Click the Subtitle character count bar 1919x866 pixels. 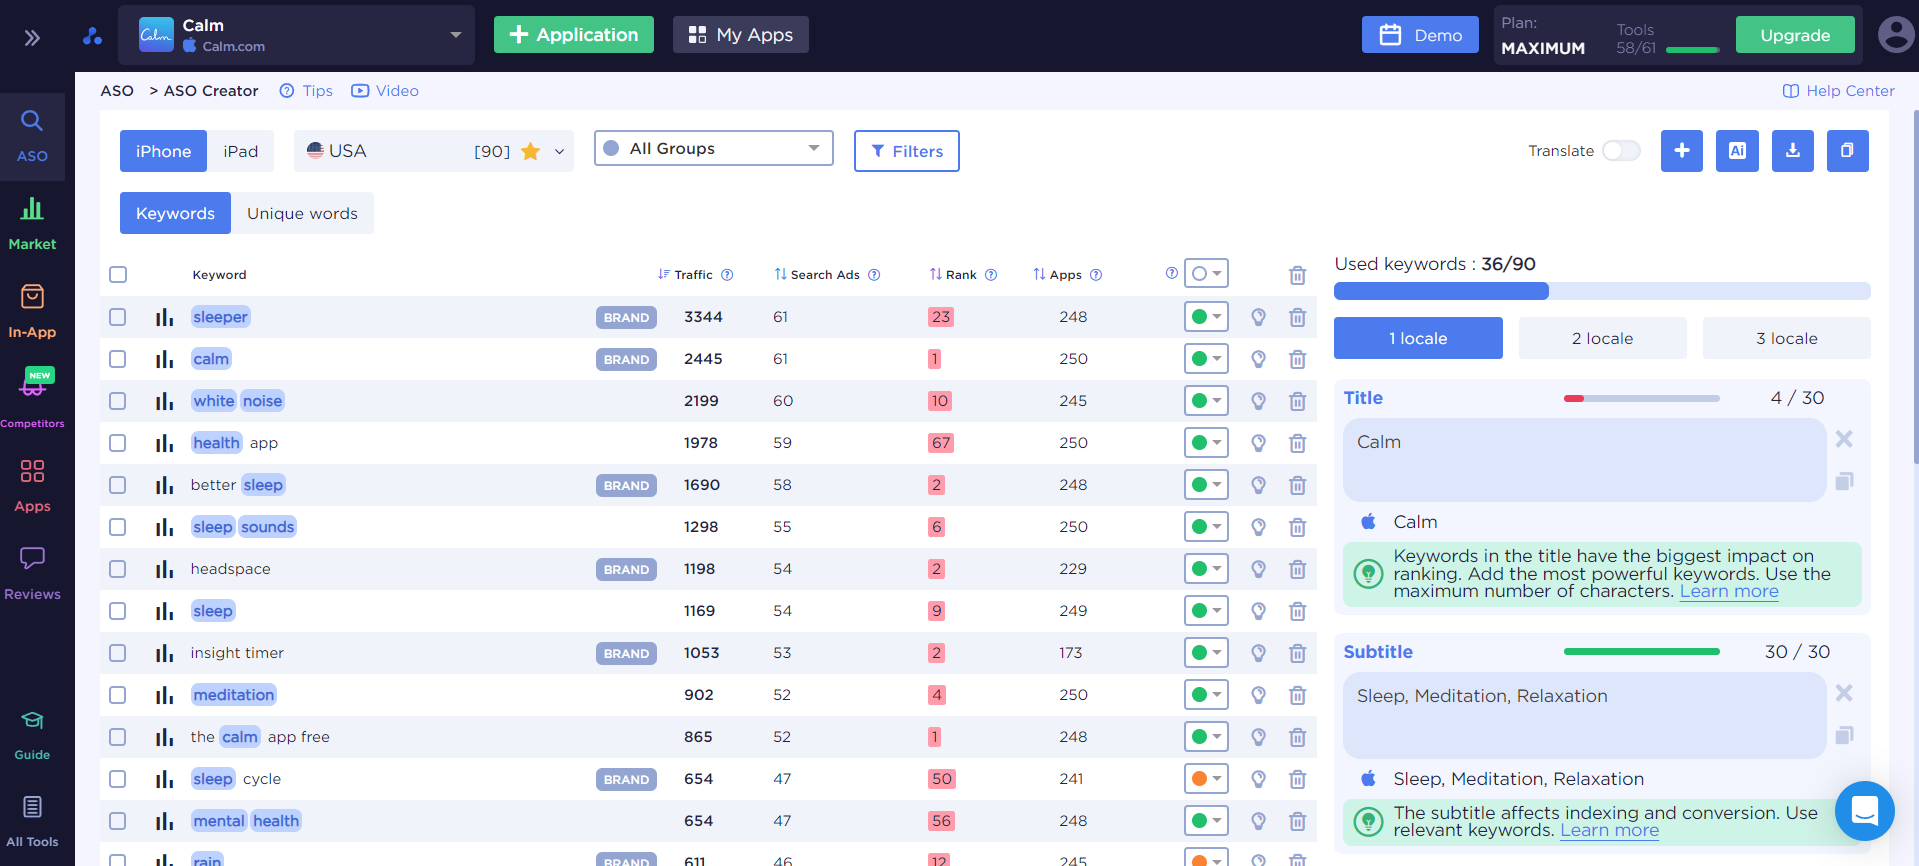coord(1641,652)
